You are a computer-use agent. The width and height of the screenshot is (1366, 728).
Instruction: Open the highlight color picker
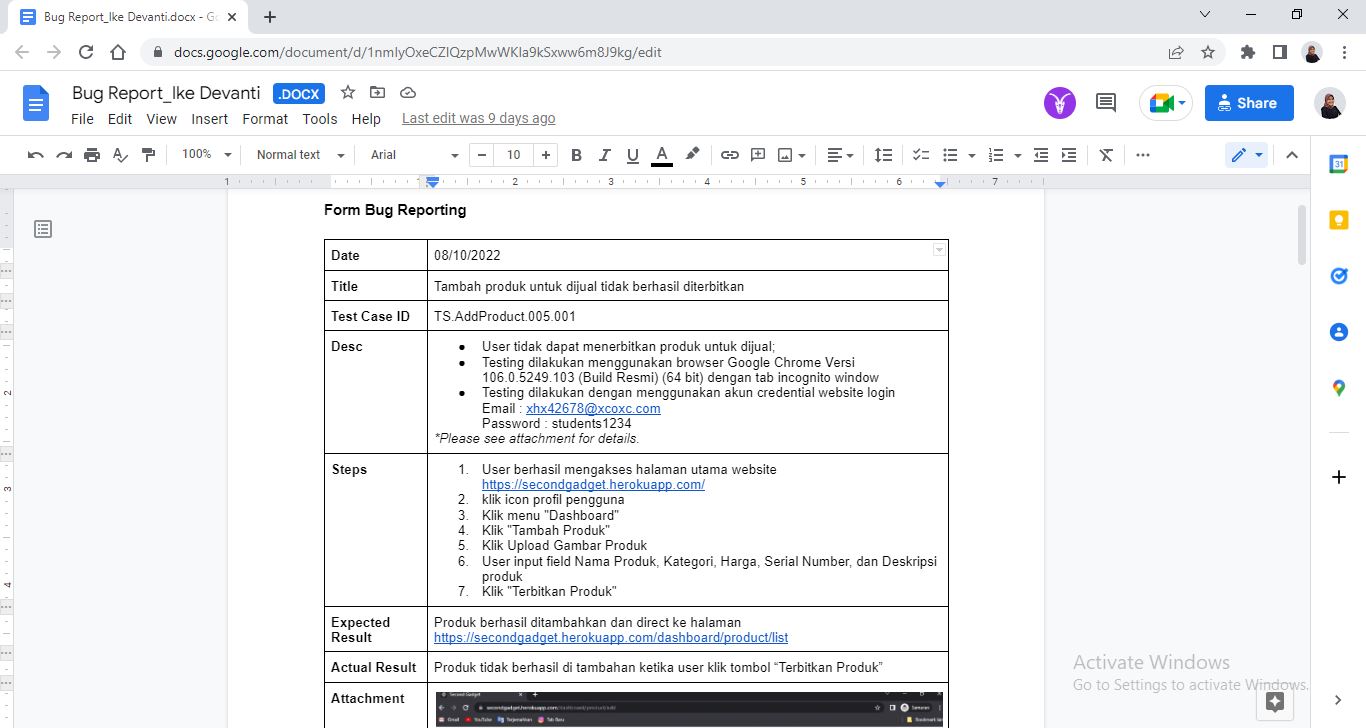tap(692, 155)
